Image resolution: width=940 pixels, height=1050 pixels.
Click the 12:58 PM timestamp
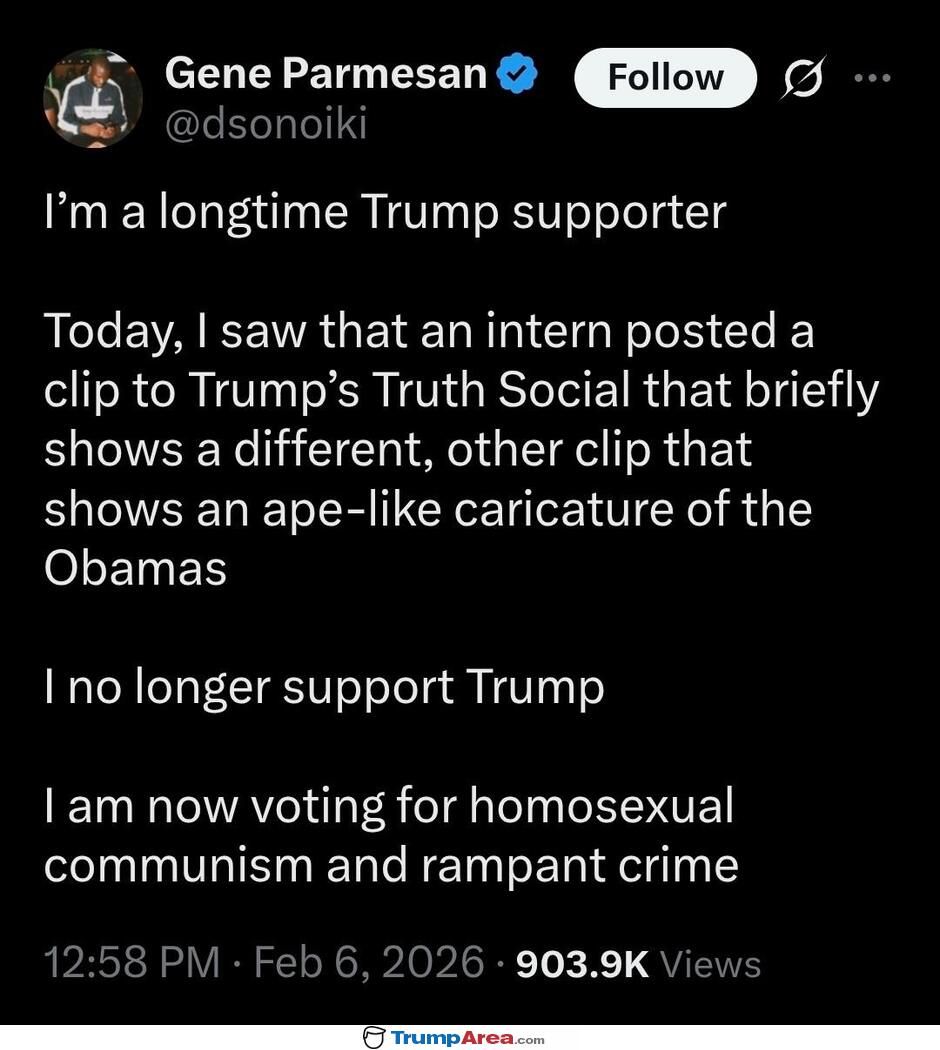click(x=132, y=963)
